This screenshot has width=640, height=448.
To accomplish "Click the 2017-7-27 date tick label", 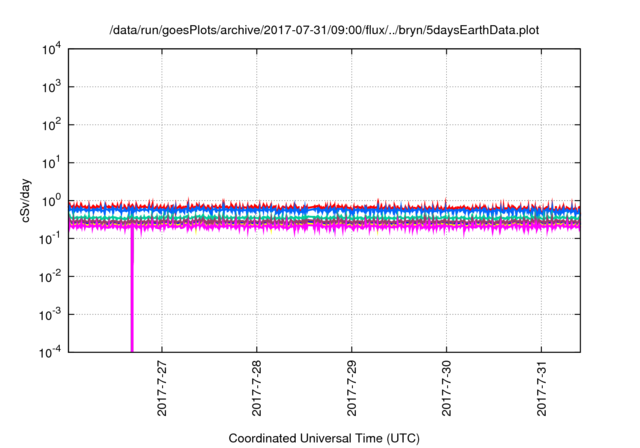I will click(x=162, y=388).
